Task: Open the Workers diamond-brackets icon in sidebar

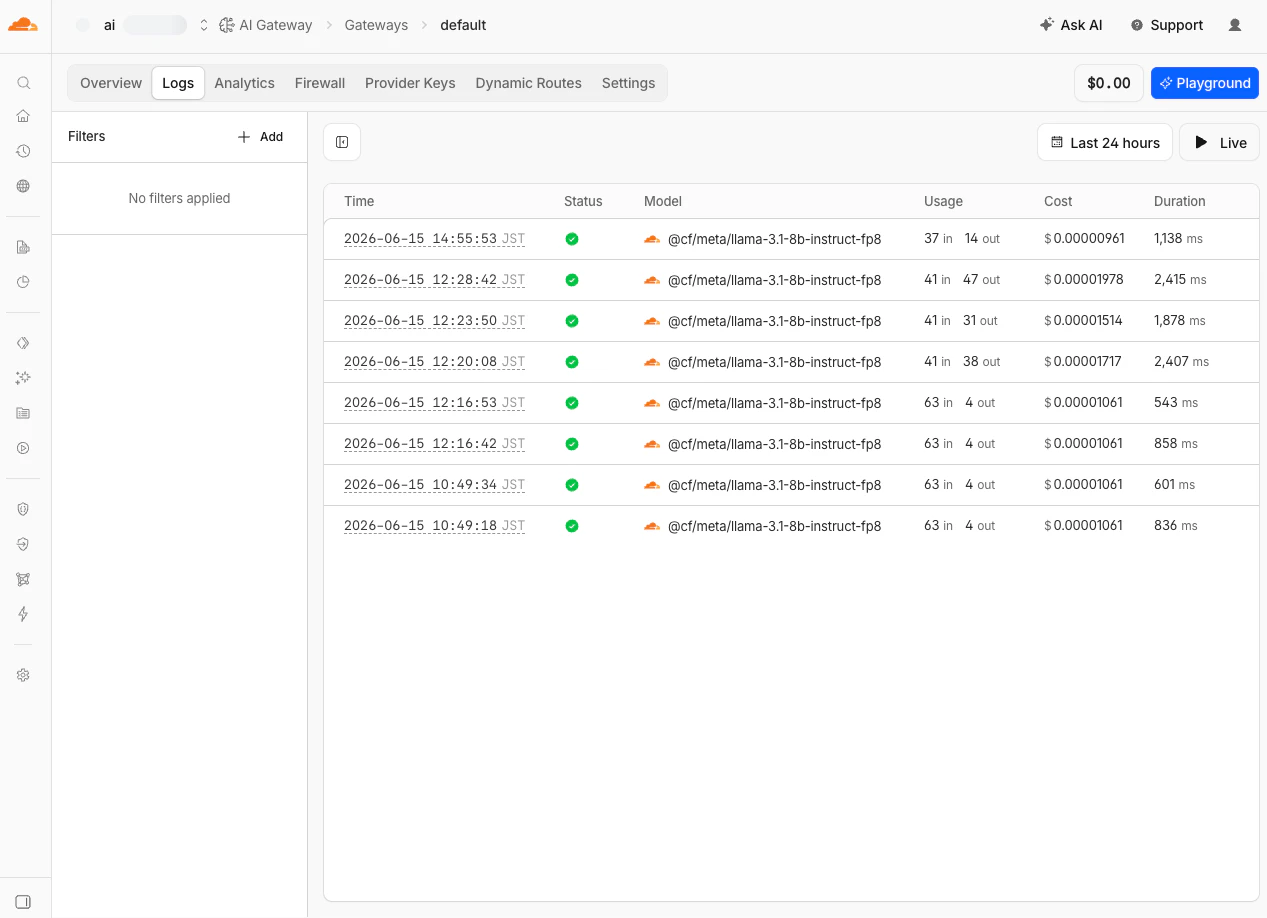Action: point(24,343)
